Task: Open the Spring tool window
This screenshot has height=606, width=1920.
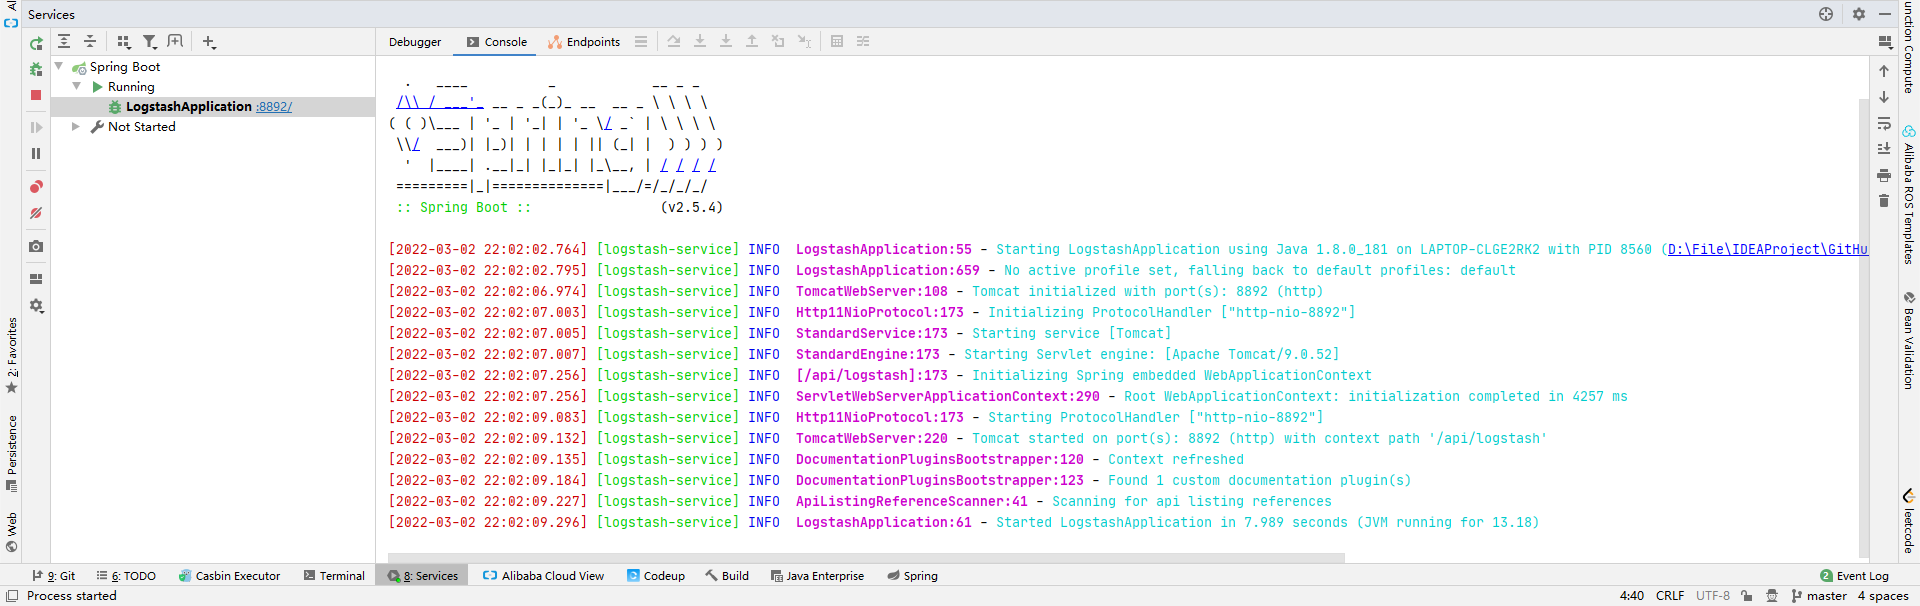Action: coord(912,576)
